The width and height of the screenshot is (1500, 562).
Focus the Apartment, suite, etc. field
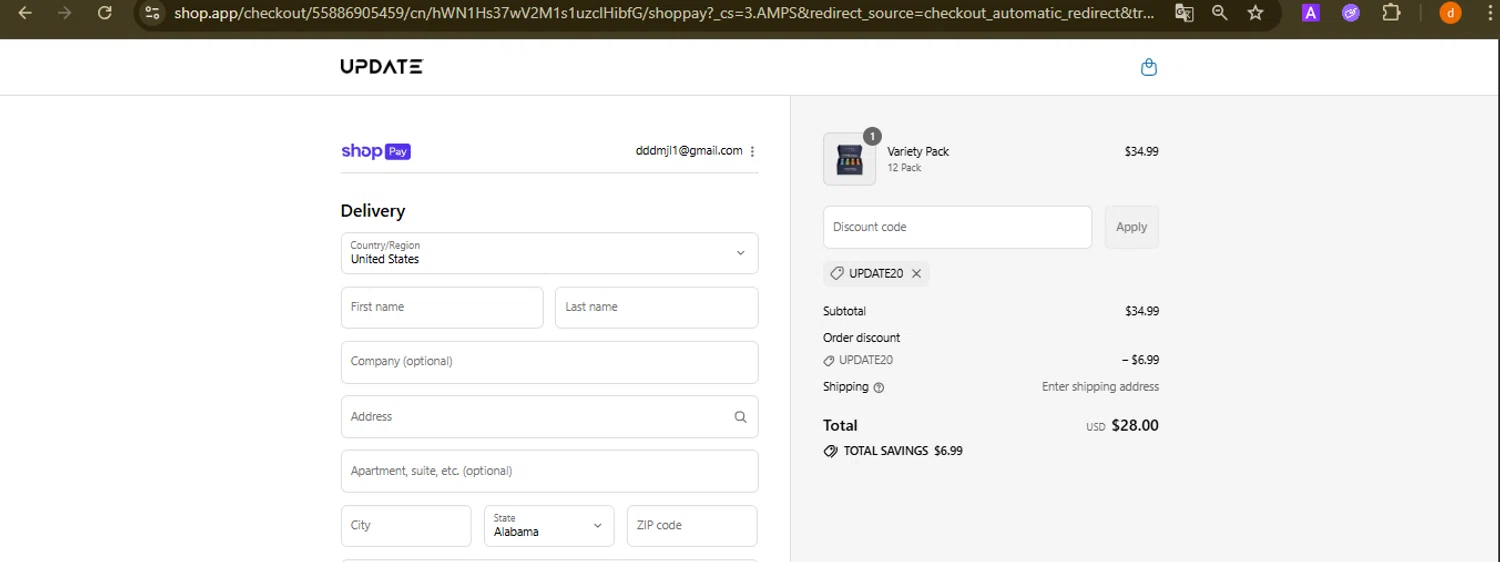coord(549,471)
